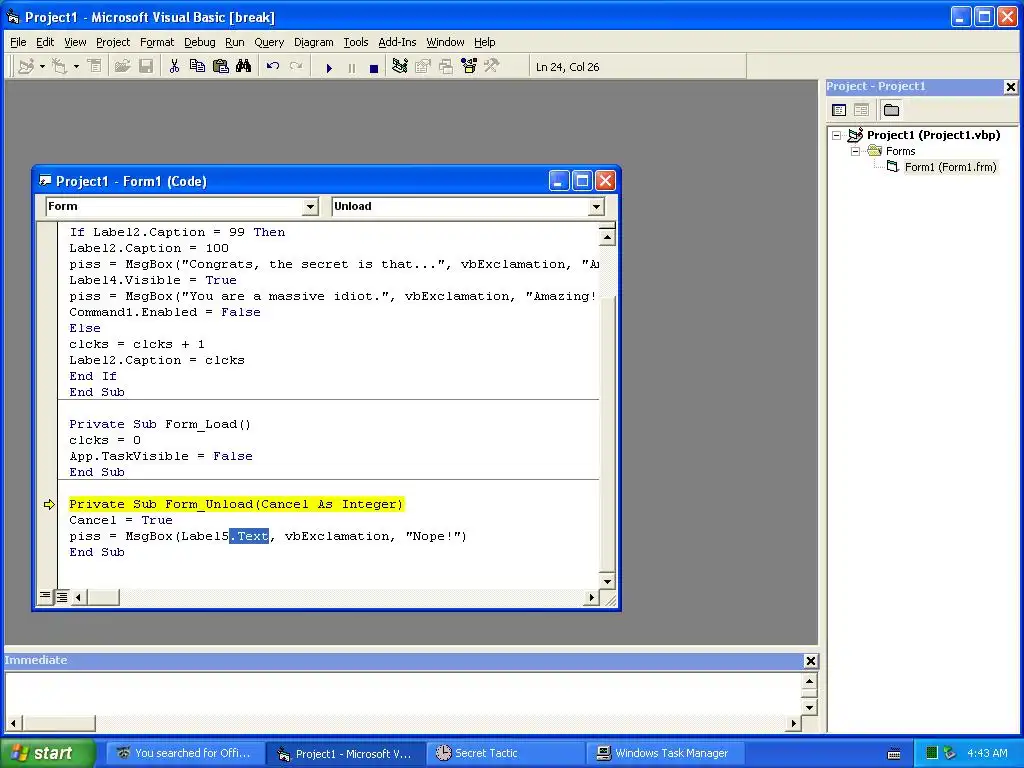Click View Object icon in Project panel
1024x768 pixels.
[861, 110]
